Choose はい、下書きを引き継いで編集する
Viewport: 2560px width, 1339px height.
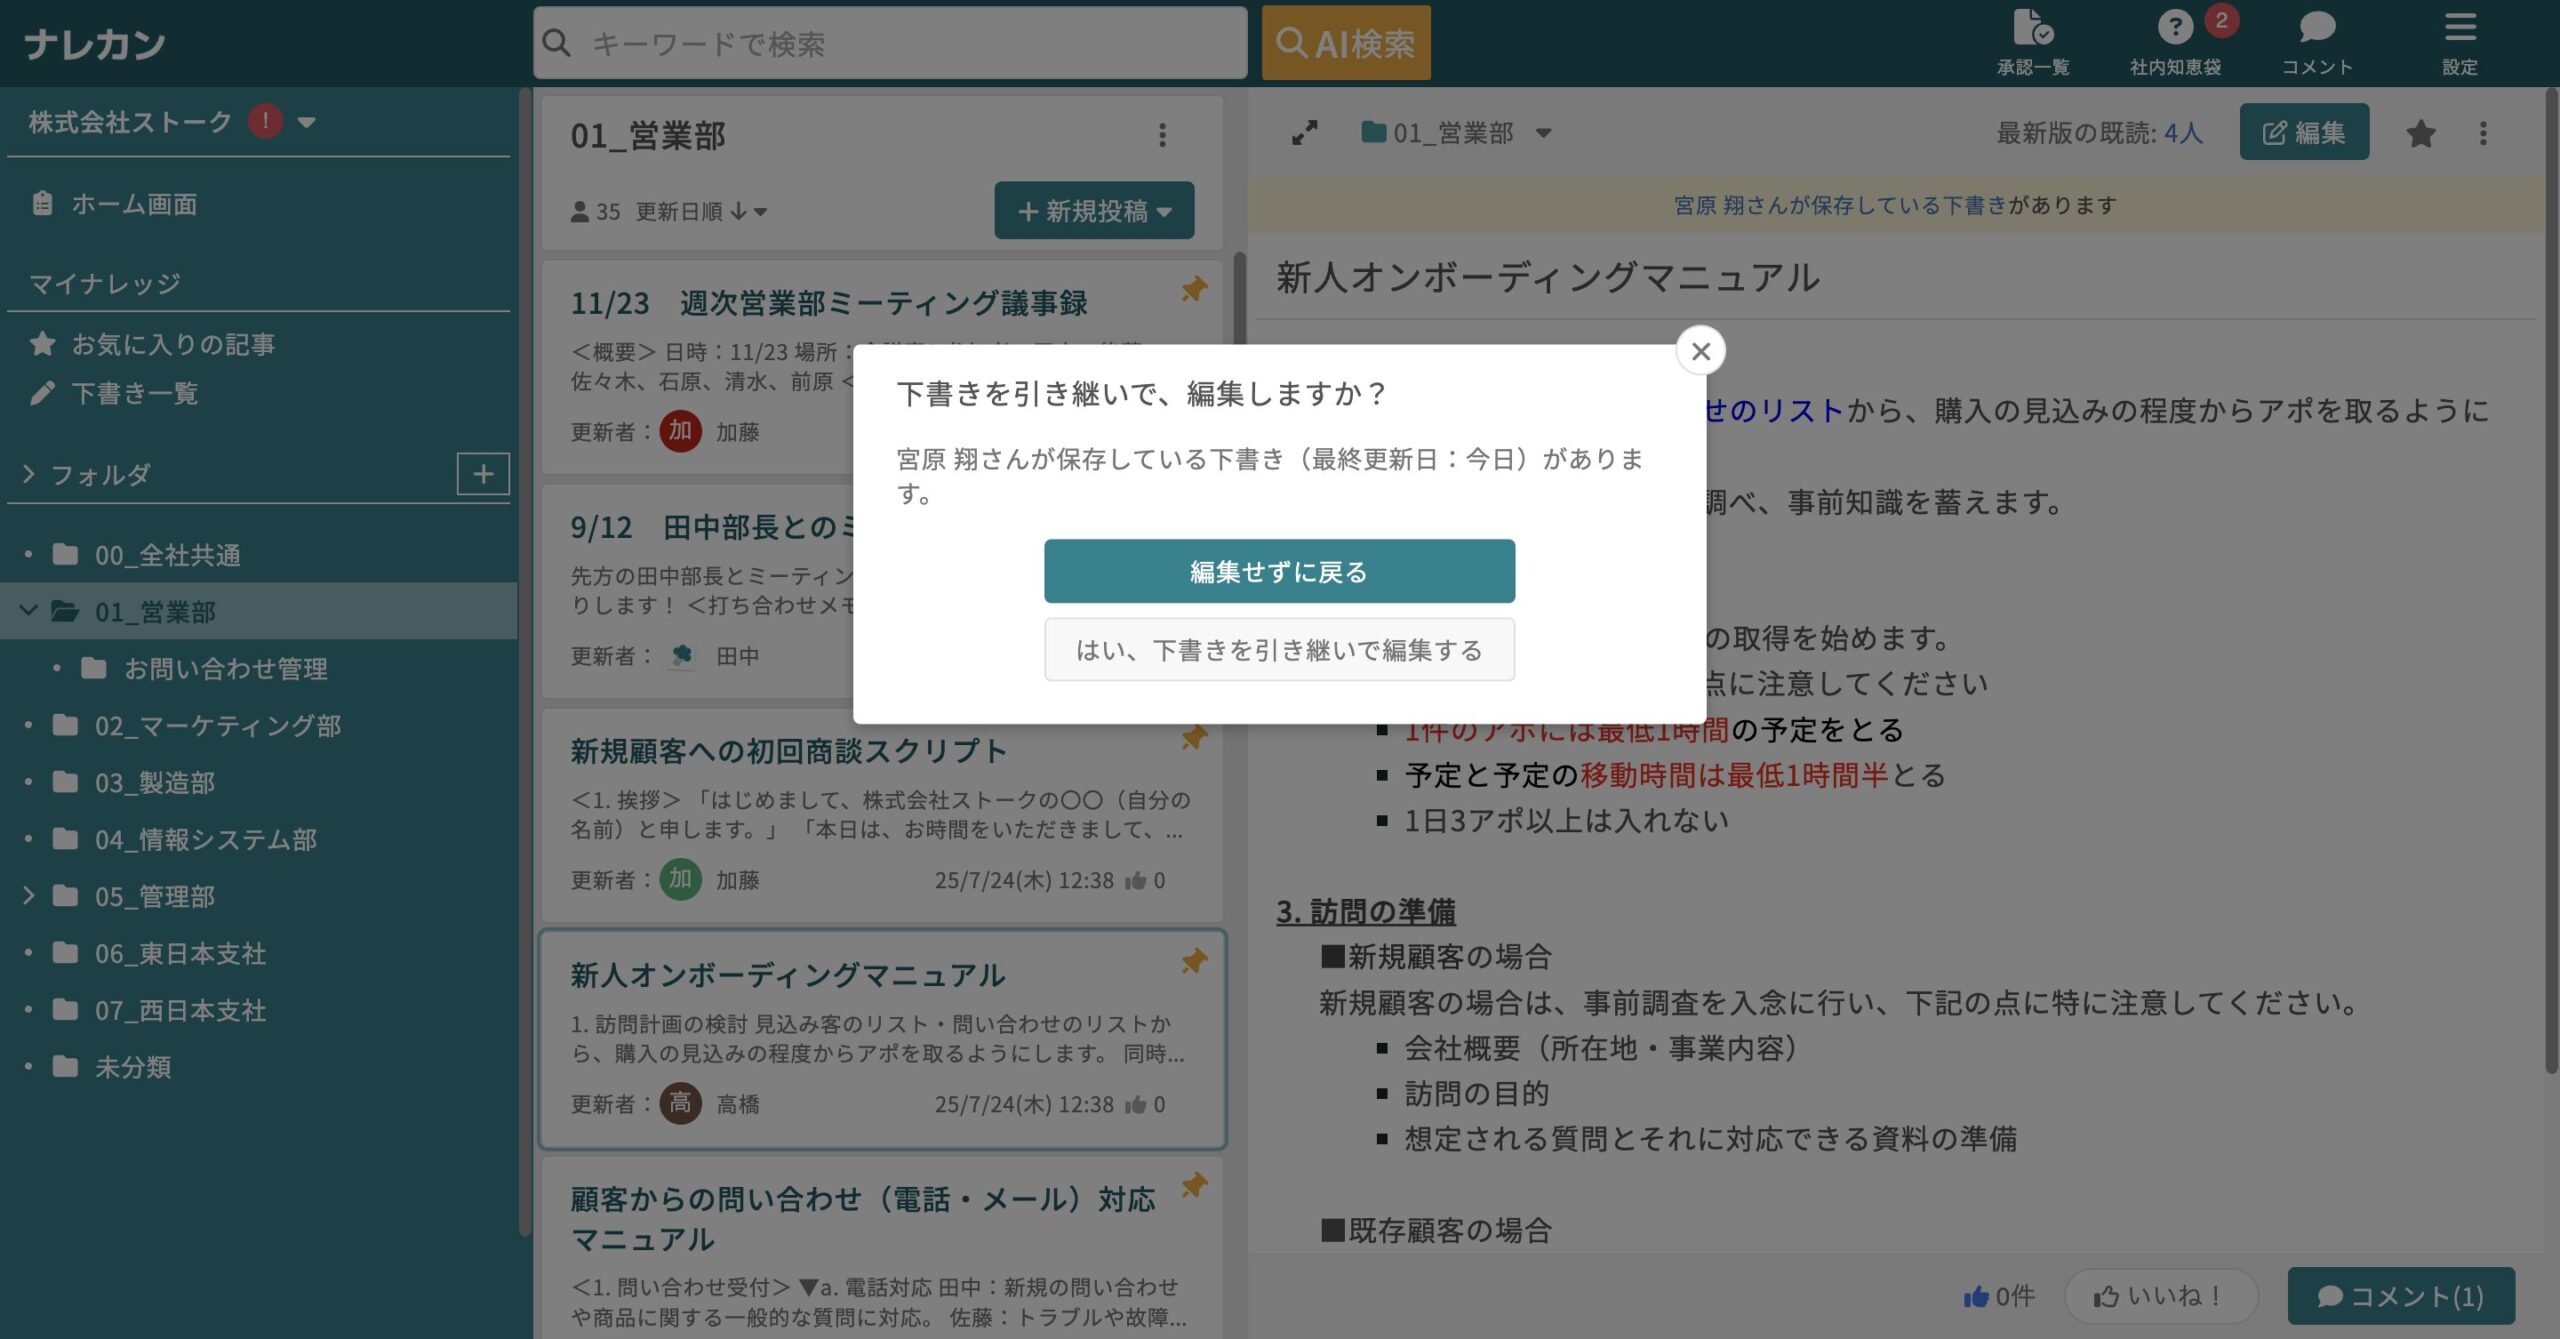pos(1279,650)
